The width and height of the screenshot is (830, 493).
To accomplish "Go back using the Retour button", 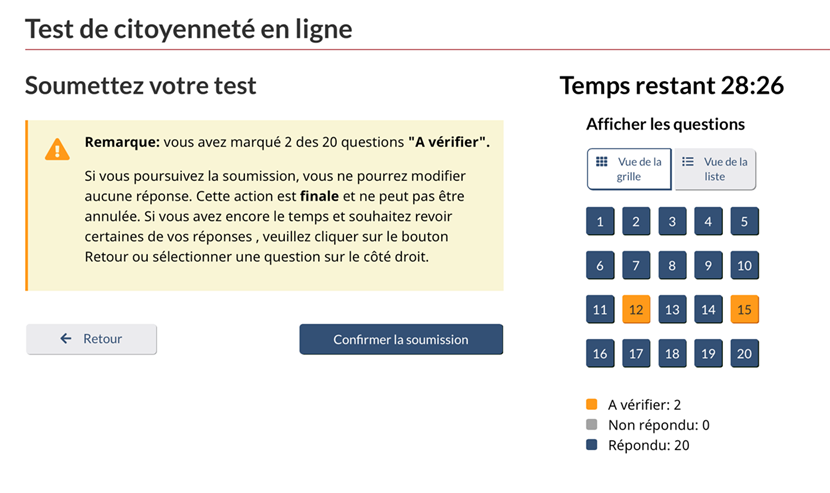I will (91, 339).
